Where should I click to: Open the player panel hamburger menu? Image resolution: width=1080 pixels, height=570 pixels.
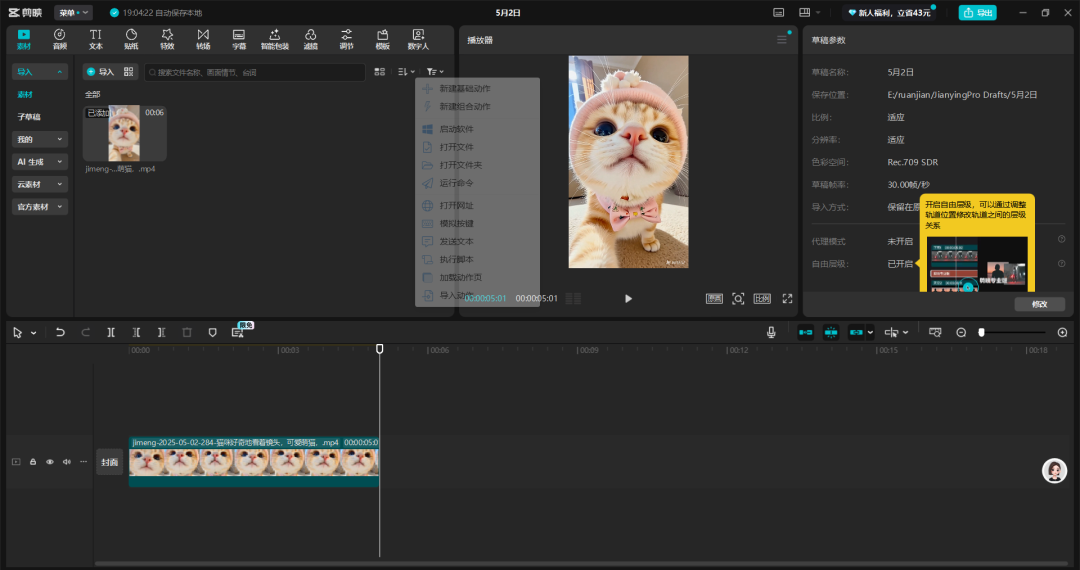(782, 40)
